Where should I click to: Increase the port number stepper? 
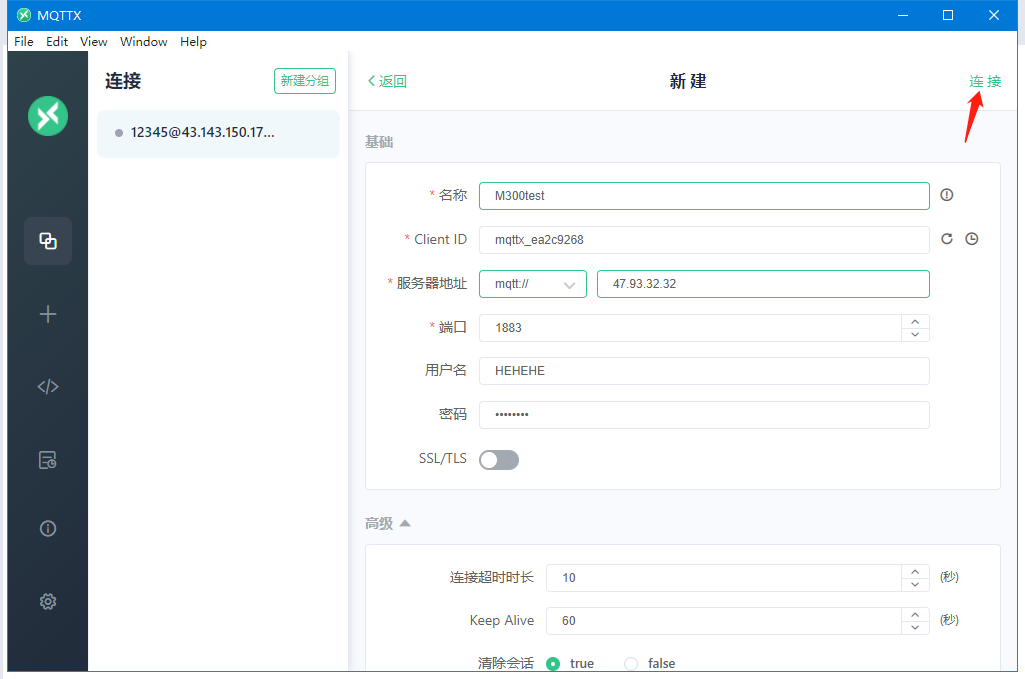coord(915,321)
